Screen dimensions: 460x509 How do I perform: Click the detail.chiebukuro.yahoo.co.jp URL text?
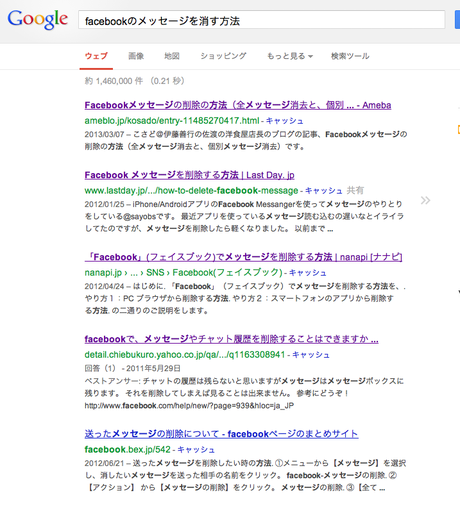[185, 355]
